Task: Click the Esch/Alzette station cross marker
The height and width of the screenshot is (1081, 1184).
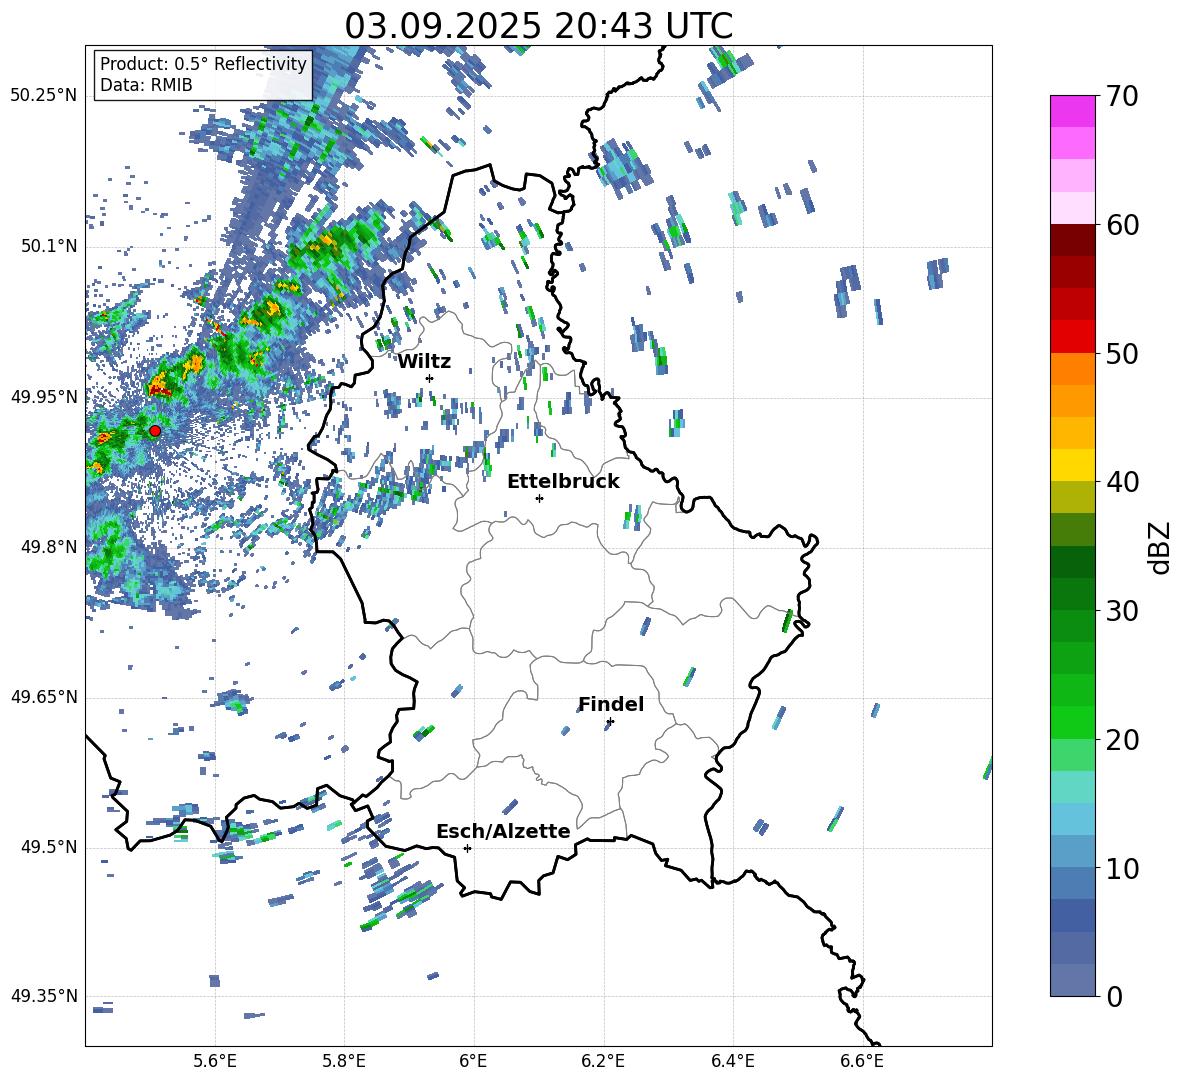Action: click(x=467, y=848)
